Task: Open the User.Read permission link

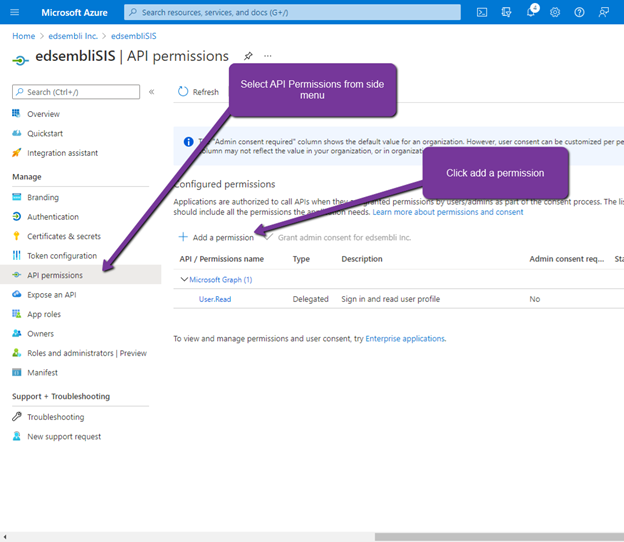Action: (x=215, y=299)
